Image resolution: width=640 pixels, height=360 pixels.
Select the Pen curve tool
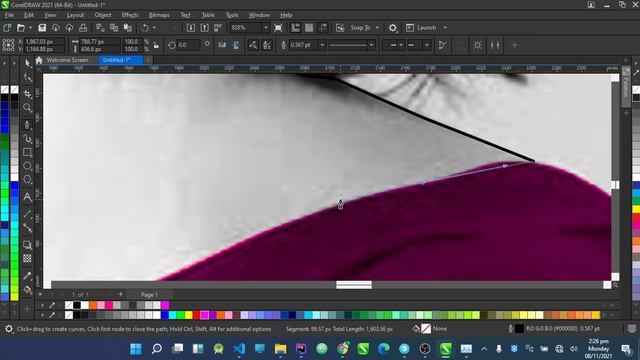click(27, 125)
